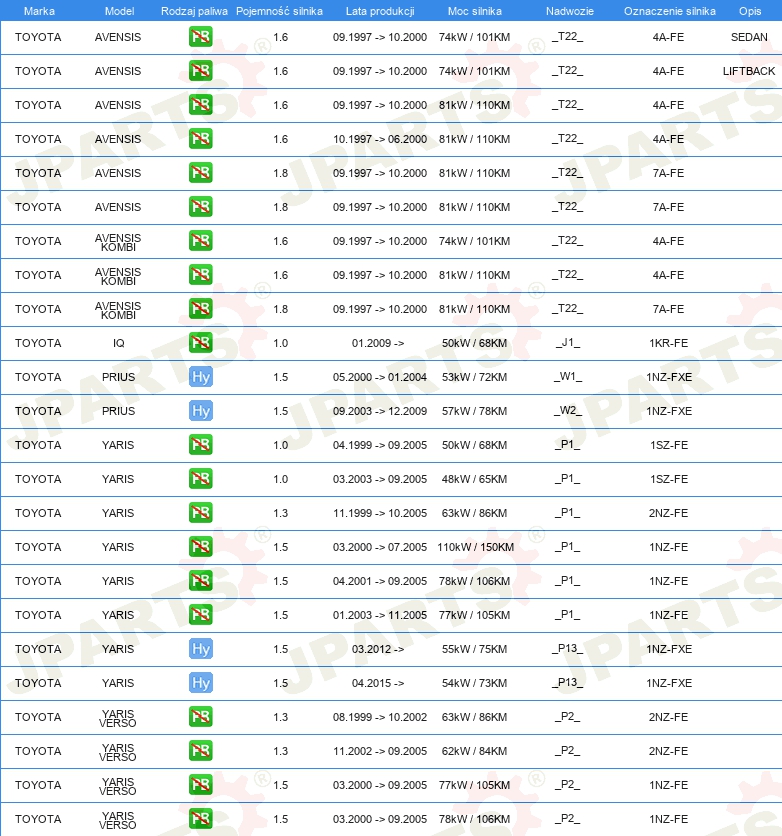782x836 pixels.
Task: Click the 11.1999 -> 10.2005 date cell
Action: point(380,513)
